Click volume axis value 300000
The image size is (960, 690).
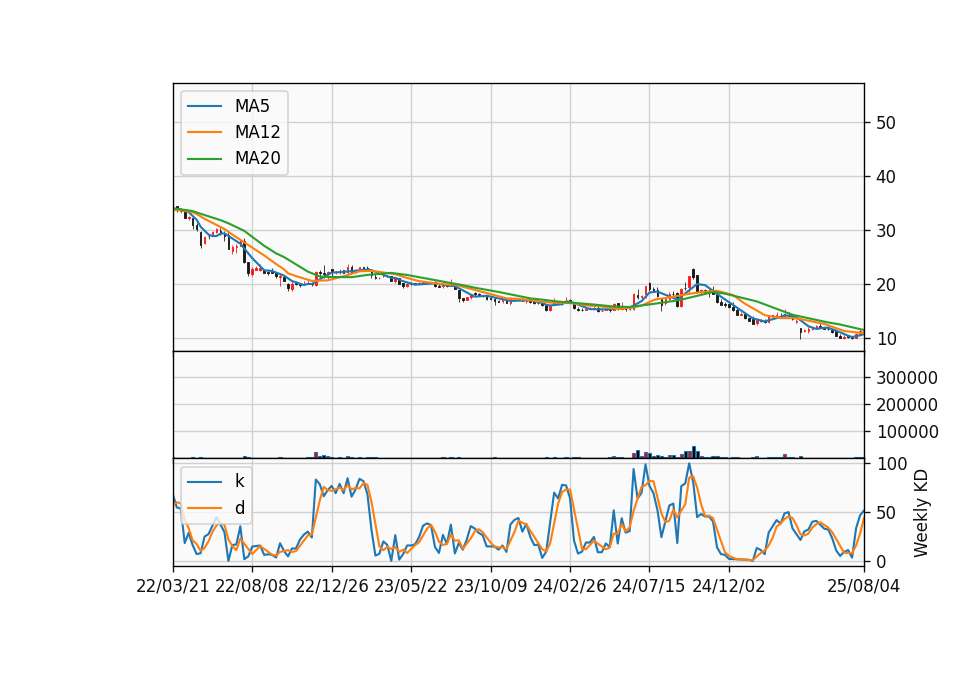[x=907, y=378]
